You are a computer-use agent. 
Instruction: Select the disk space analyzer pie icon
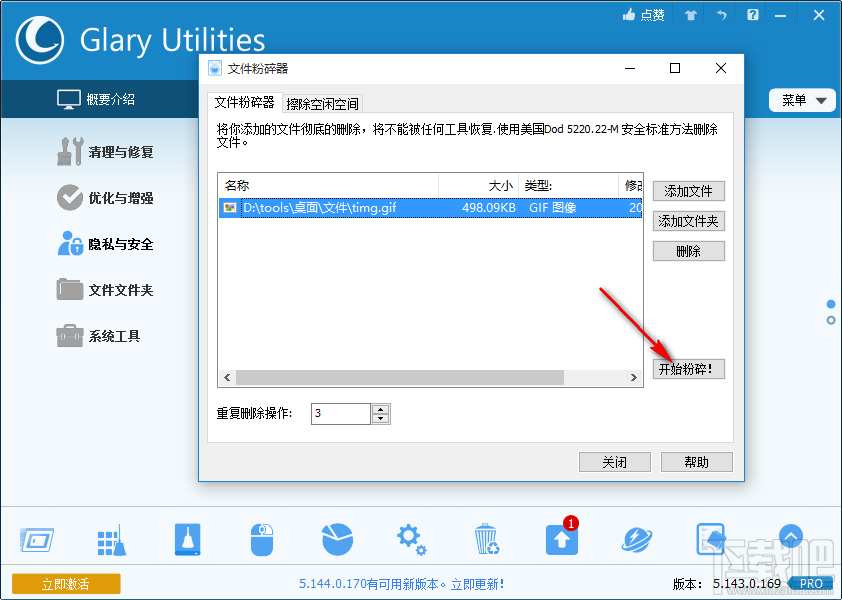coord(336,538)
